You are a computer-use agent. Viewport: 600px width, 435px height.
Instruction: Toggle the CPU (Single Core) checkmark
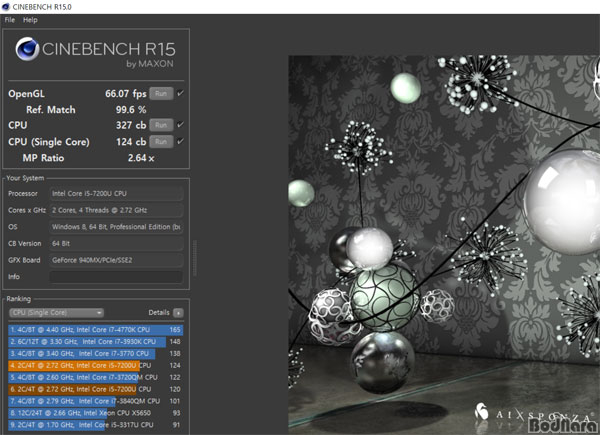(181, 141)
